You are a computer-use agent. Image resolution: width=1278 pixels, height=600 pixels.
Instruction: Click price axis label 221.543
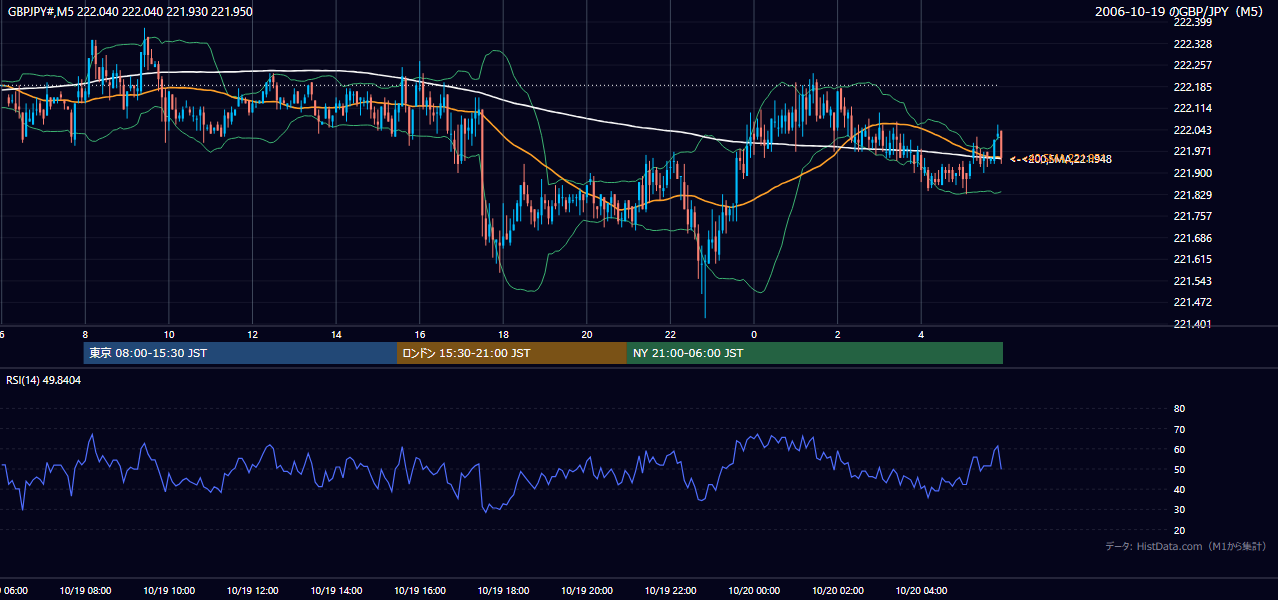1192,281
